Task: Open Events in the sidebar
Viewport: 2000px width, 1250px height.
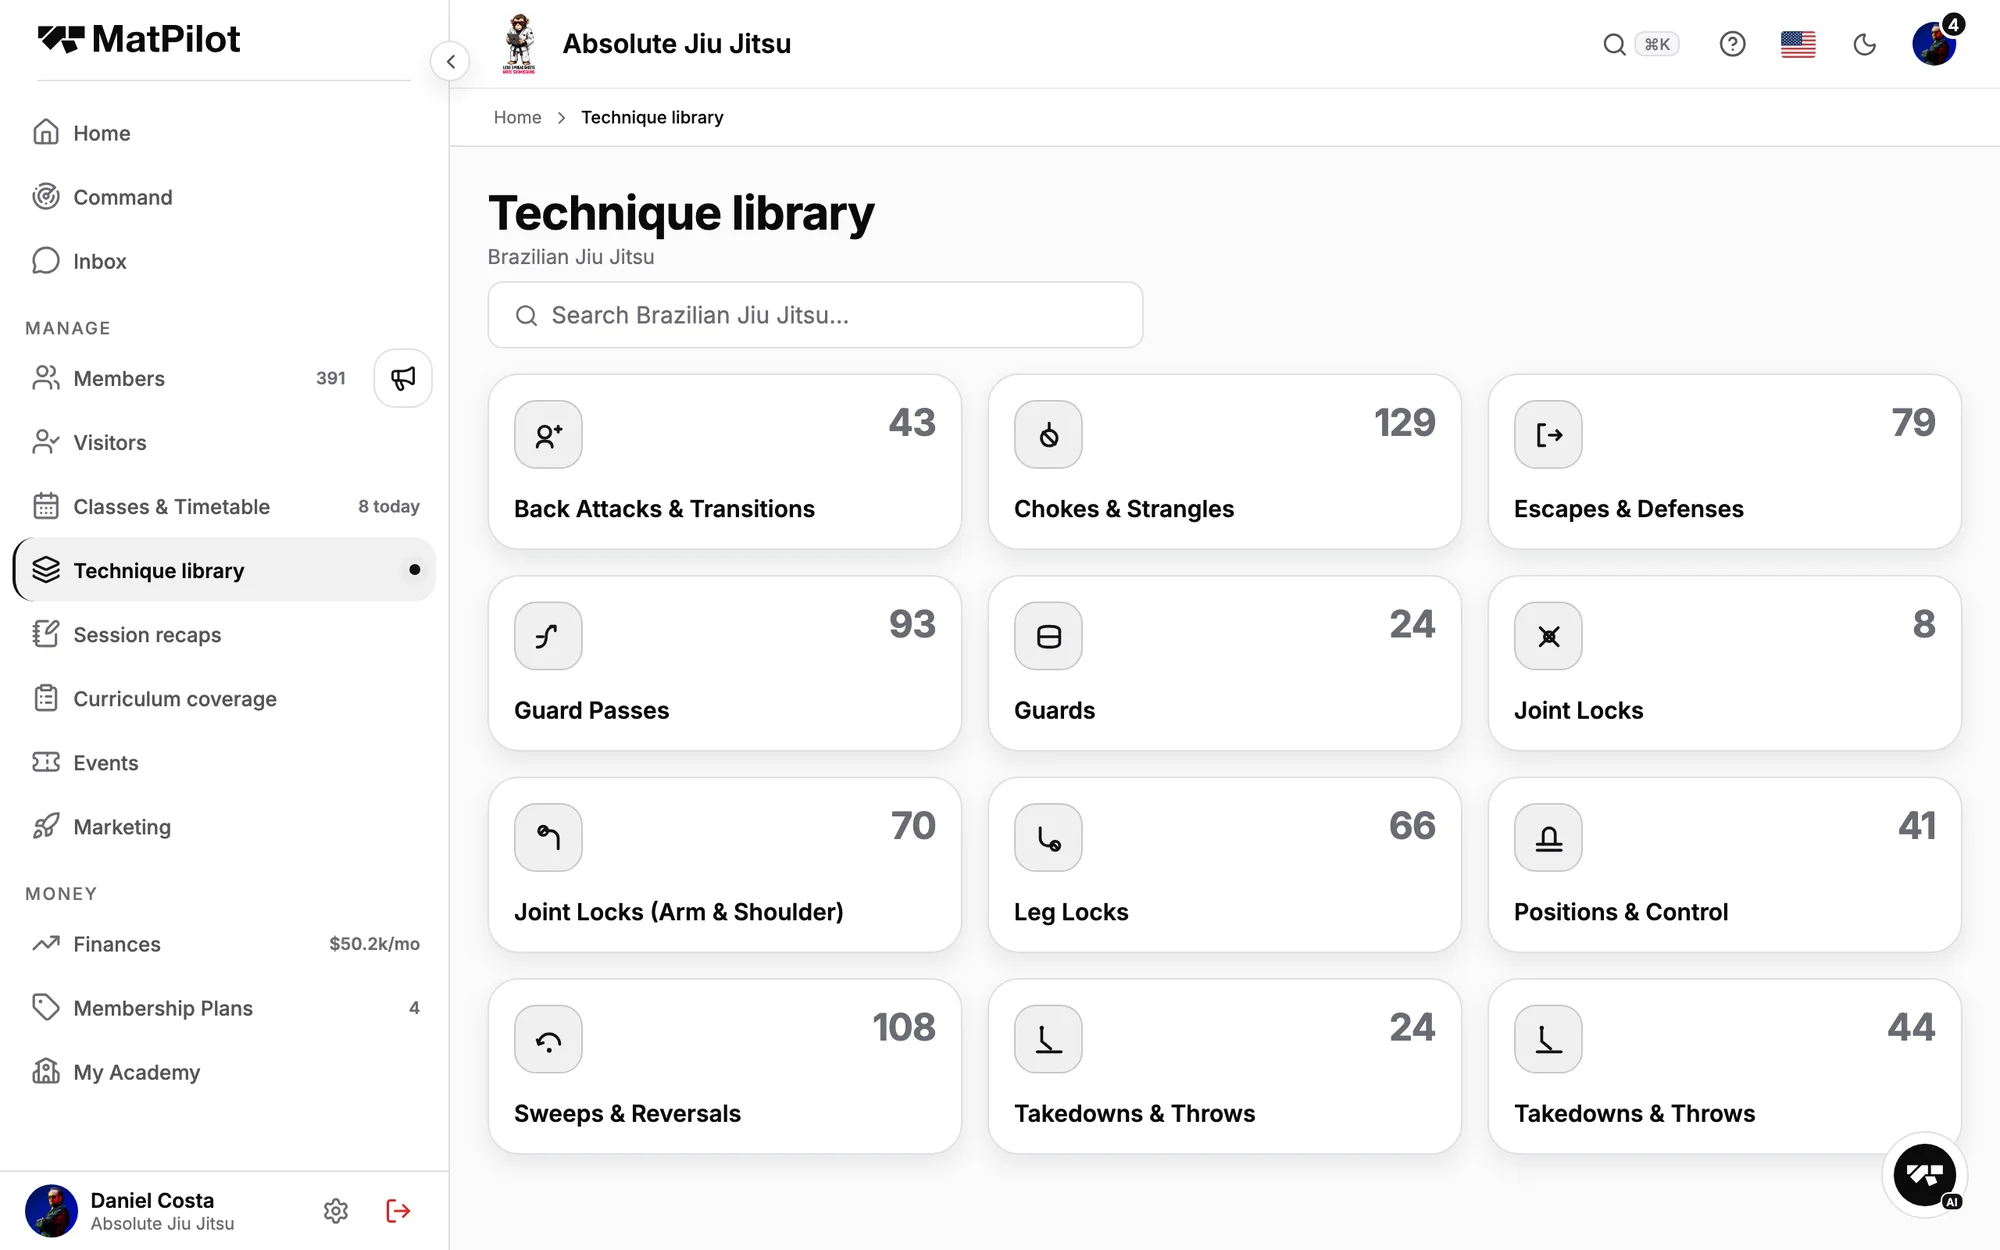Action: [x=224, y=762]
